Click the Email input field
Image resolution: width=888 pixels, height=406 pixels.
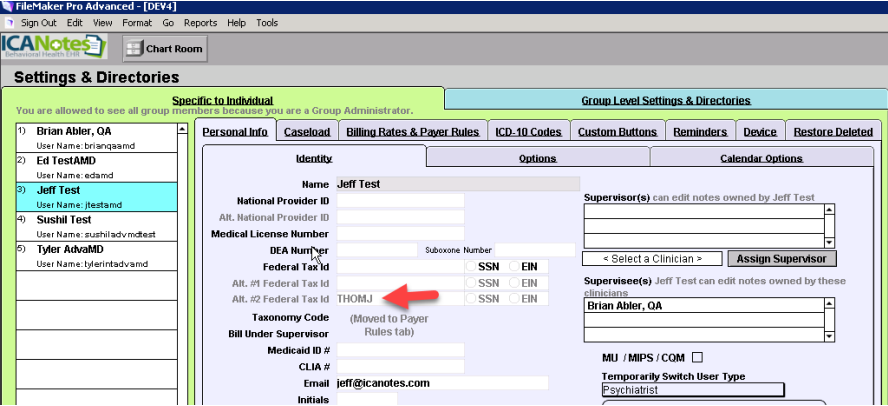(442, 383)
